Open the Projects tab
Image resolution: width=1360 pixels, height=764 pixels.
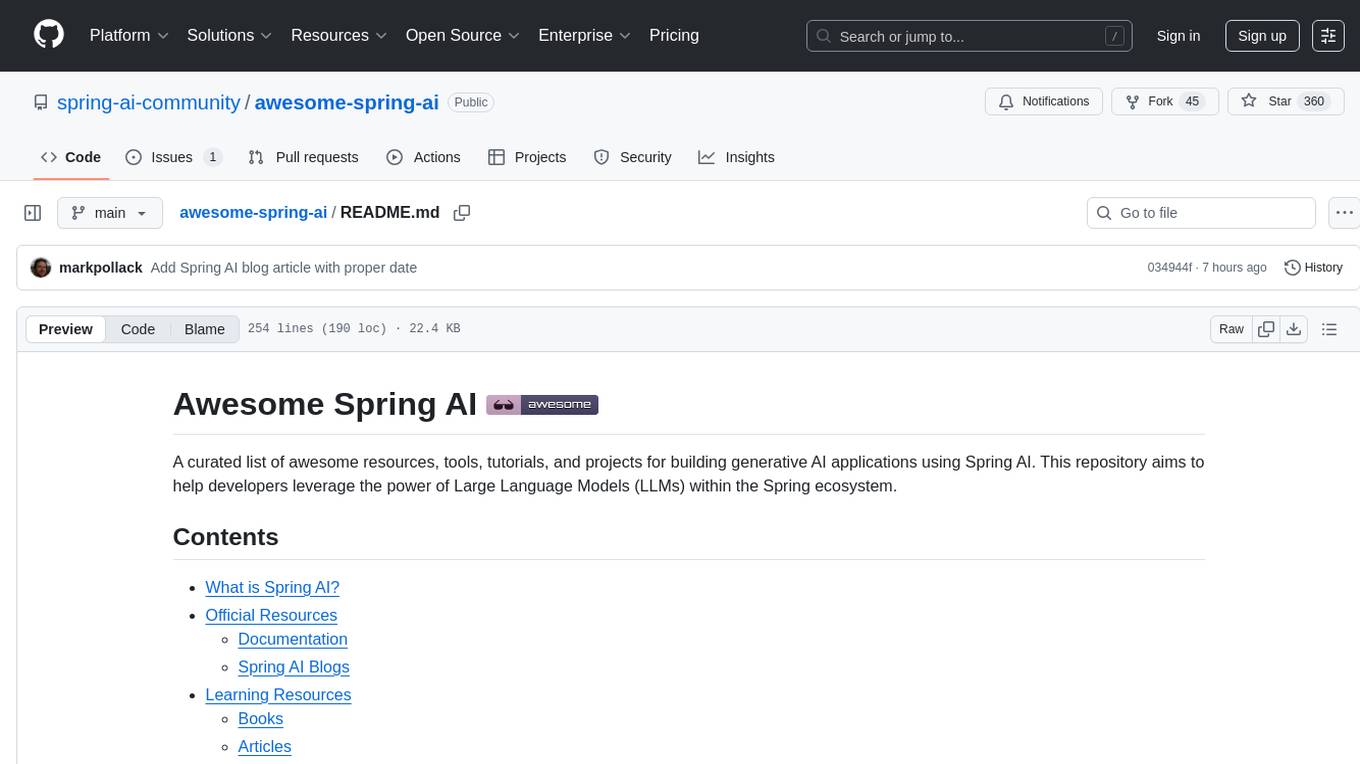point(527,157)
